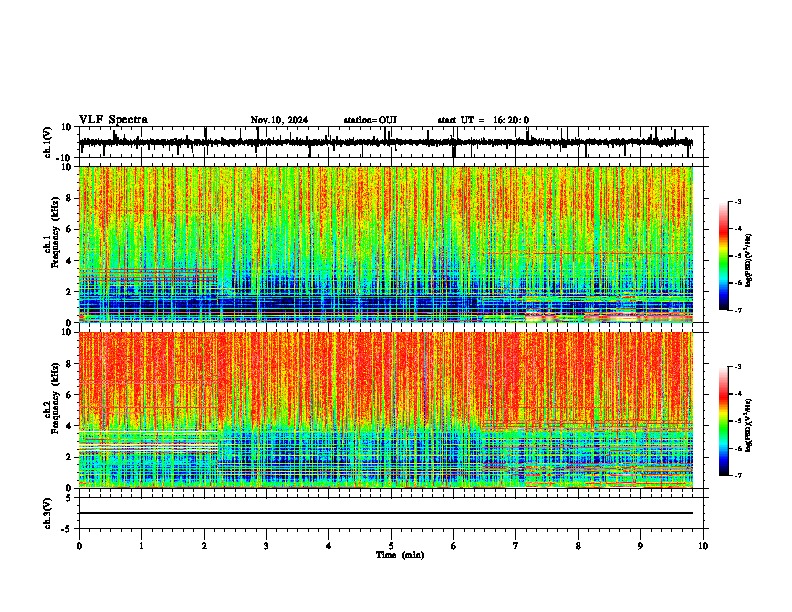Click the 'ch.3(V)' axis label
The height and width of the screenshot is (612, 792).
48,513
